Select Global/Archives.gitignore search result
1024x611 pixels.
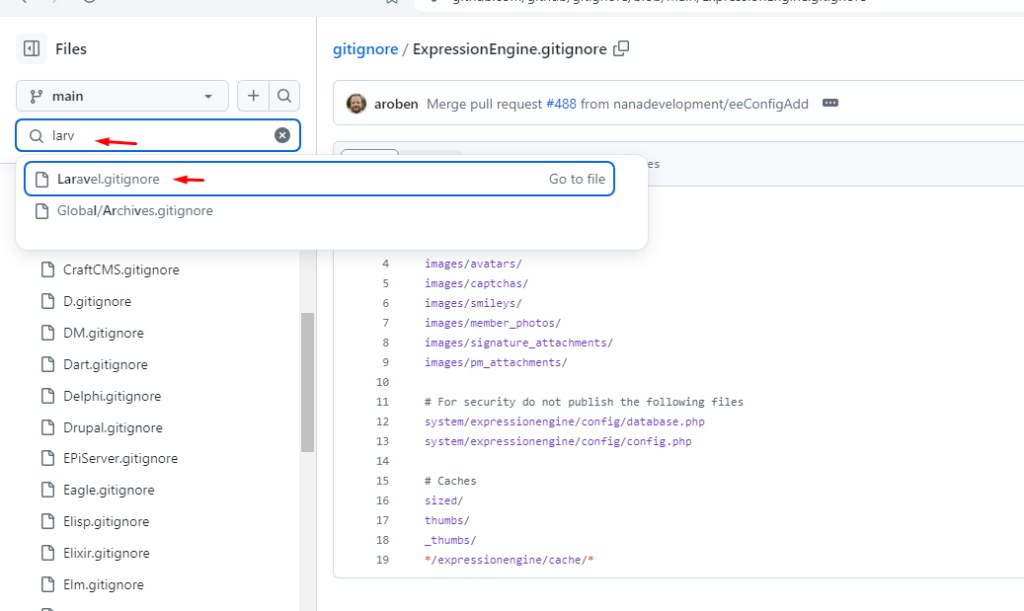point(134,211)
